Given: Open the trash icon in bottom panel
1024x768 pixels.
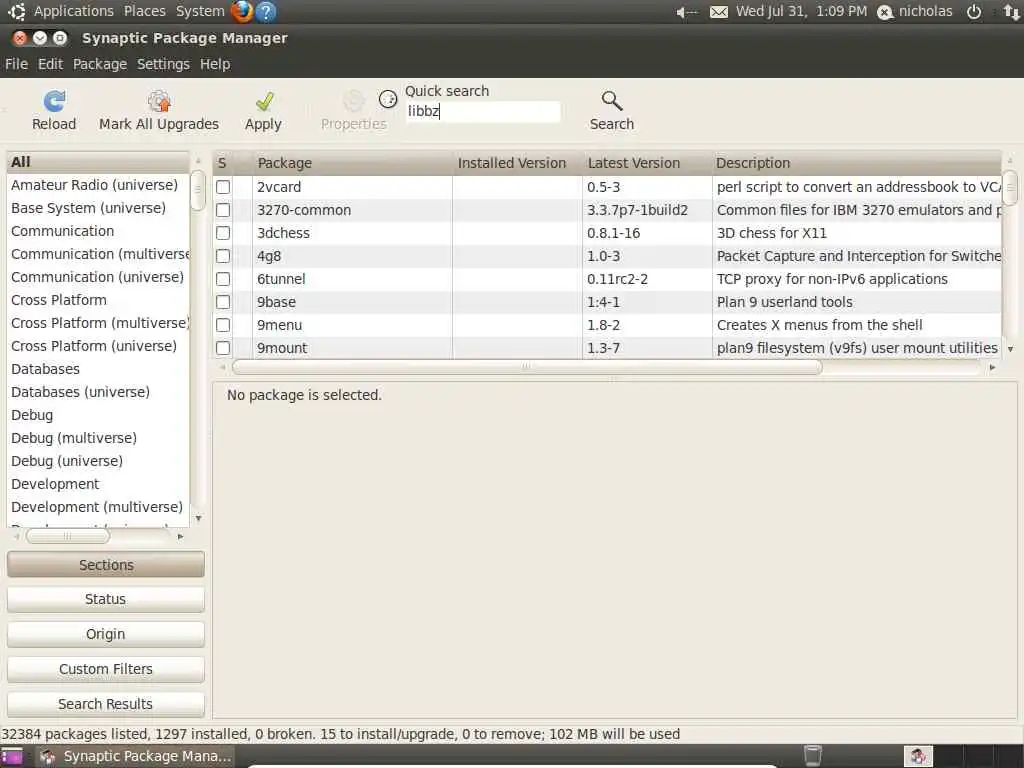Looking at the screenshot, I should [812, 756].
